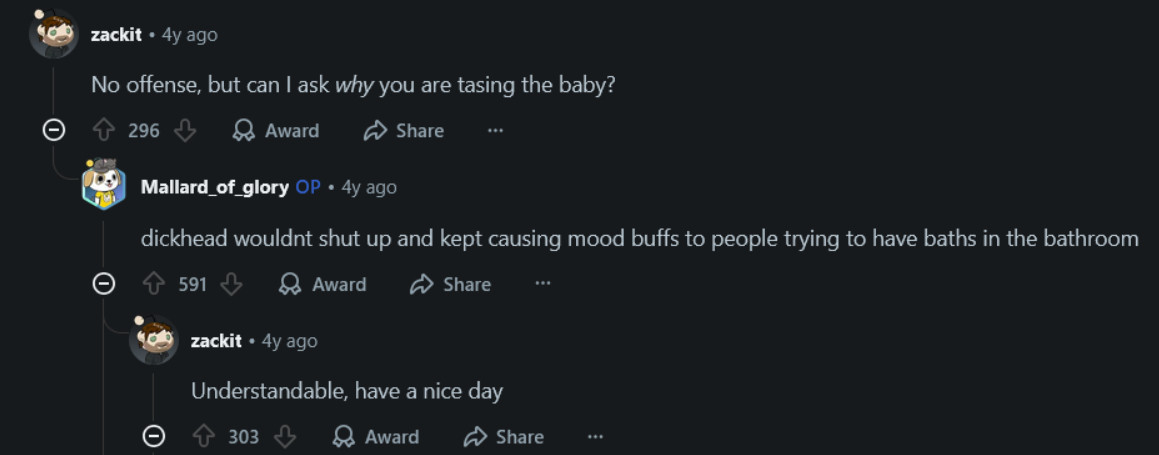Viewport: 1159px width, 455px height.
Task: Upvote zackit's comment about tasing the baby
Action: [103, 131]
